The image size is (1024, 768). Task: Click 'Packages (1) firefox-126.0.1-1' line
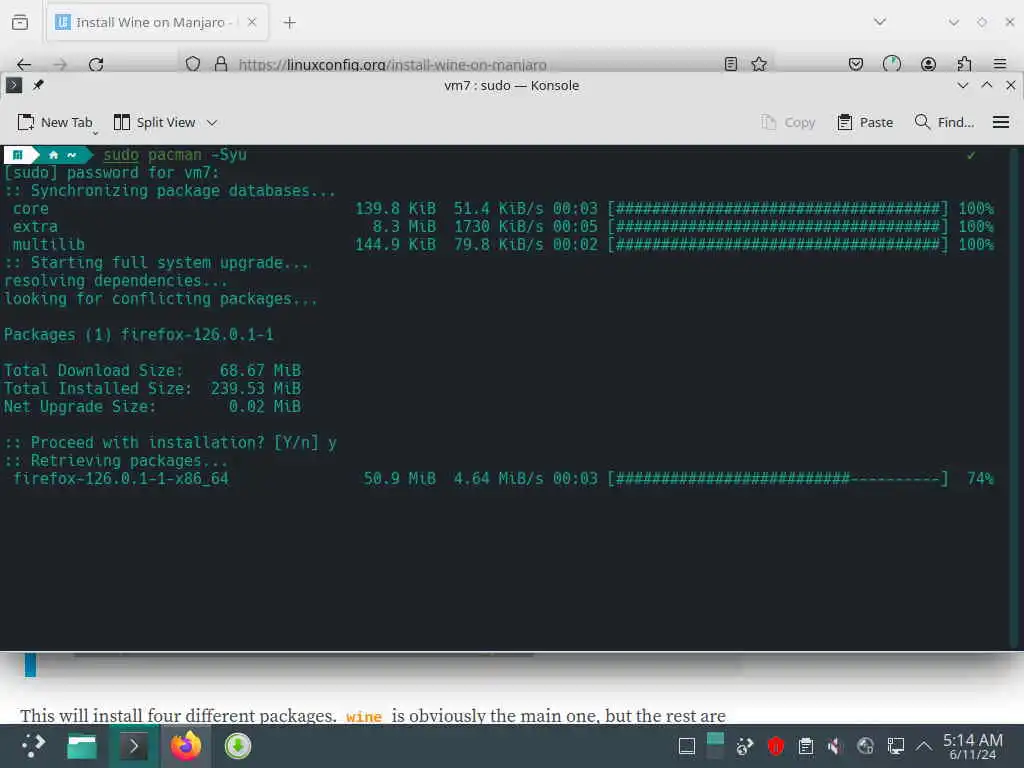point(138,335)
